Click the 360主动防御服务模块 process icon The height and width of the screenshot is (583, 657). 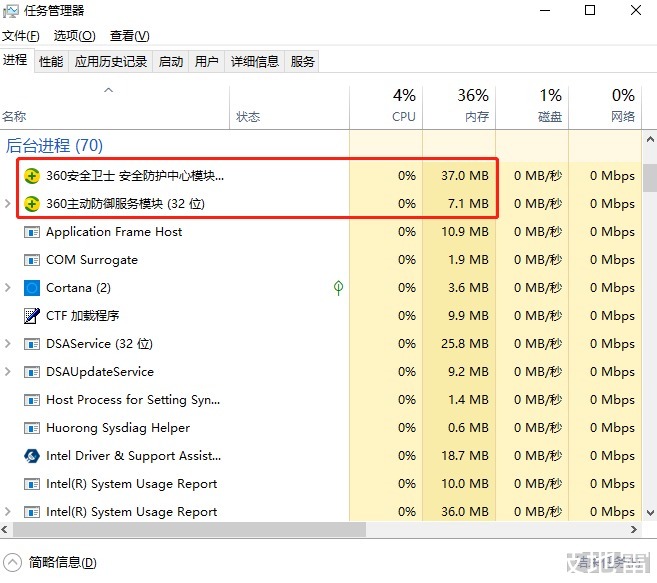32,204
